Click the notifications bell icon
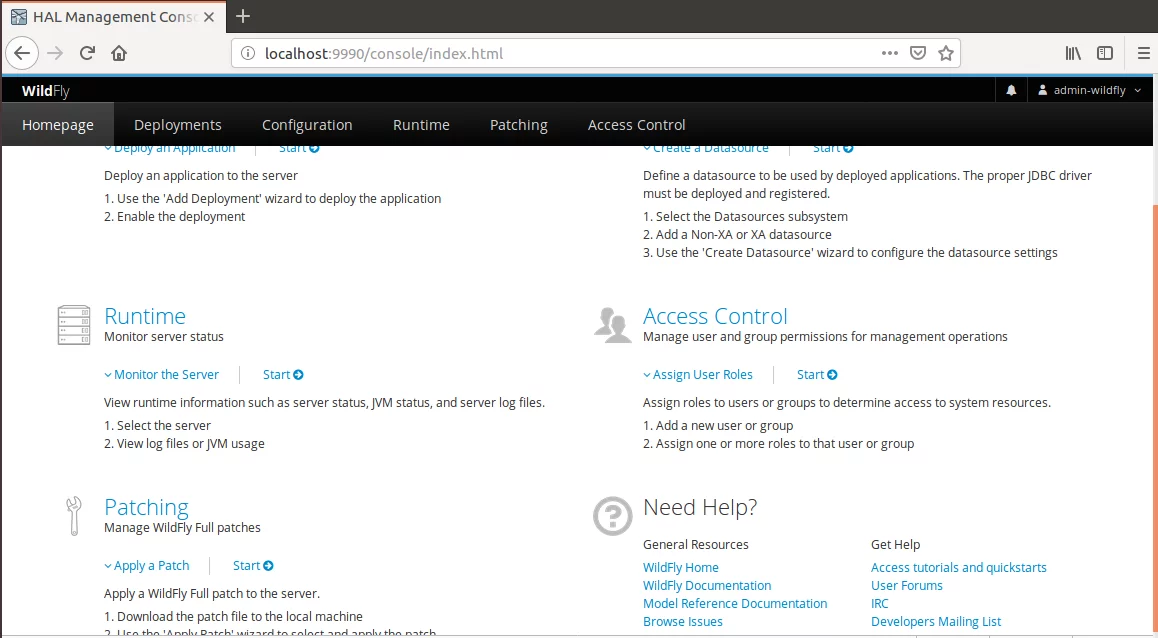Screen dimensions: 1158x638 pos(1011,90)
